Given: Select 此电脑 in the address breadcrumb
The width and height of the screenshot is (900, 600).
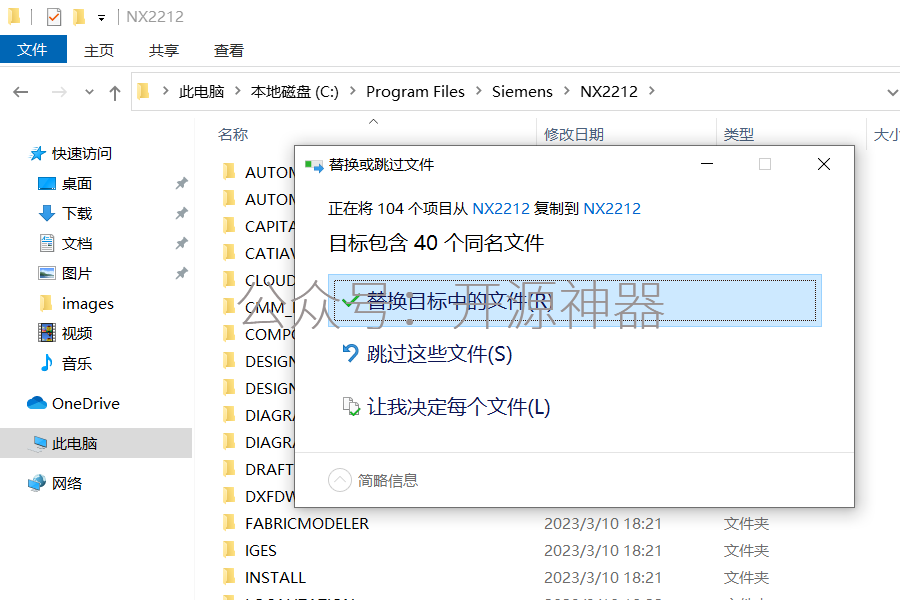Looking at the screenshot, I should coord(201,92).
